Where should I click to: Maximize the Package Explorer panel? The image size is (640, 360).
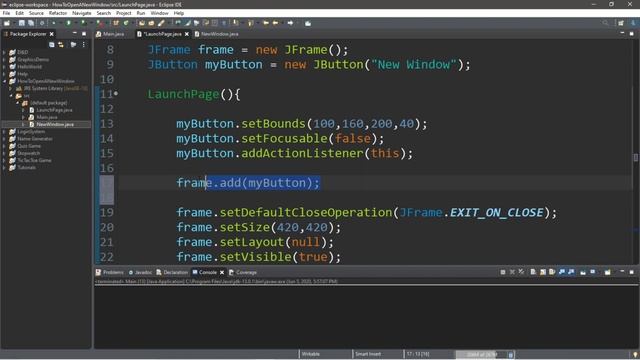(x=84, y=33)
